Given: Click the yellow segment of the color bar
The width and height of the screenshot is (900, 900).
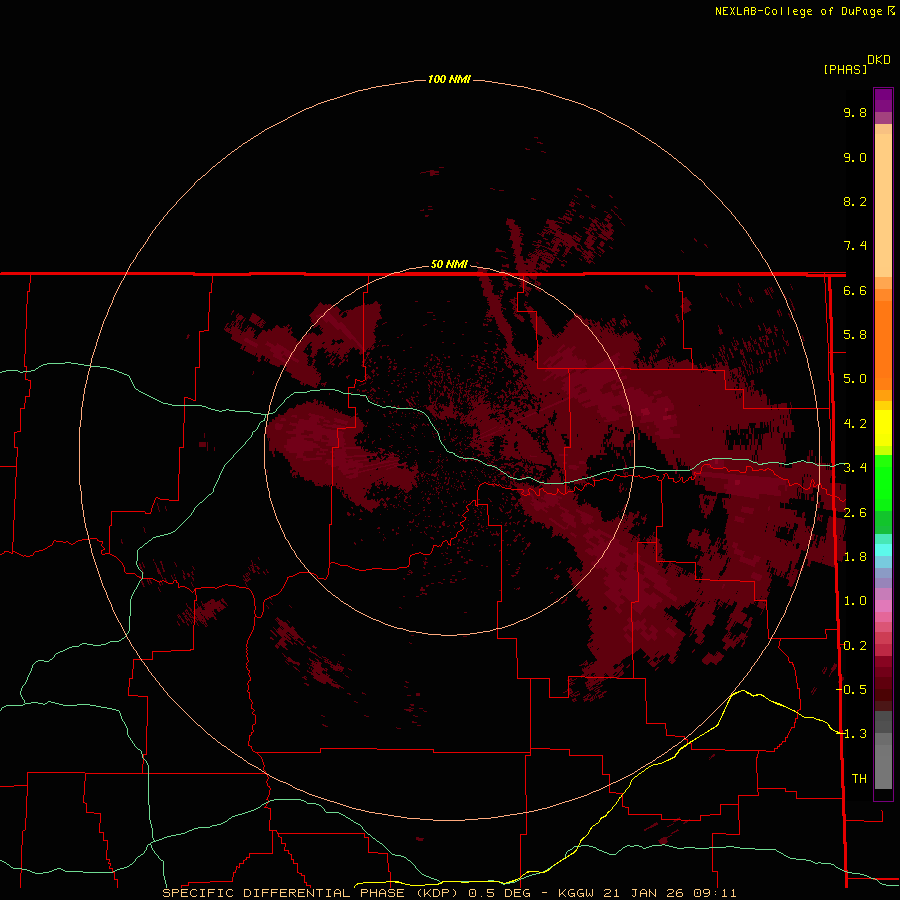Looking at the screenshot, I should (x=883, y=428).
